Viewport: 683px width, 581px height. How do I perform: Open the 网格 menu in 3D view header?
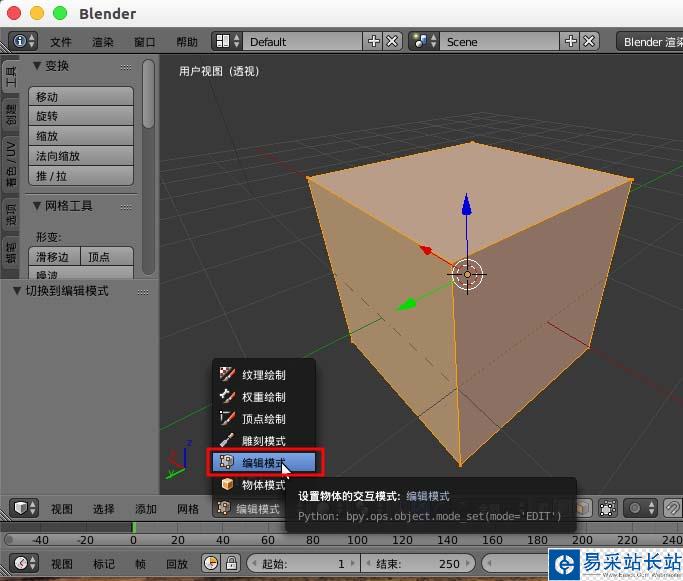(188, 509)
